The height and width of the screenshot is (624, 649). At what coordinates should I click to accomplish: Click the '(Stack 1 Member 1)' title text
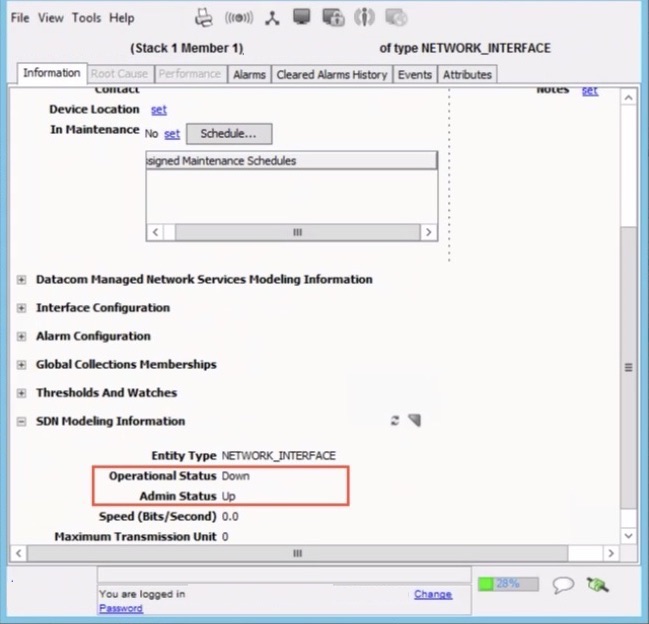187,48
